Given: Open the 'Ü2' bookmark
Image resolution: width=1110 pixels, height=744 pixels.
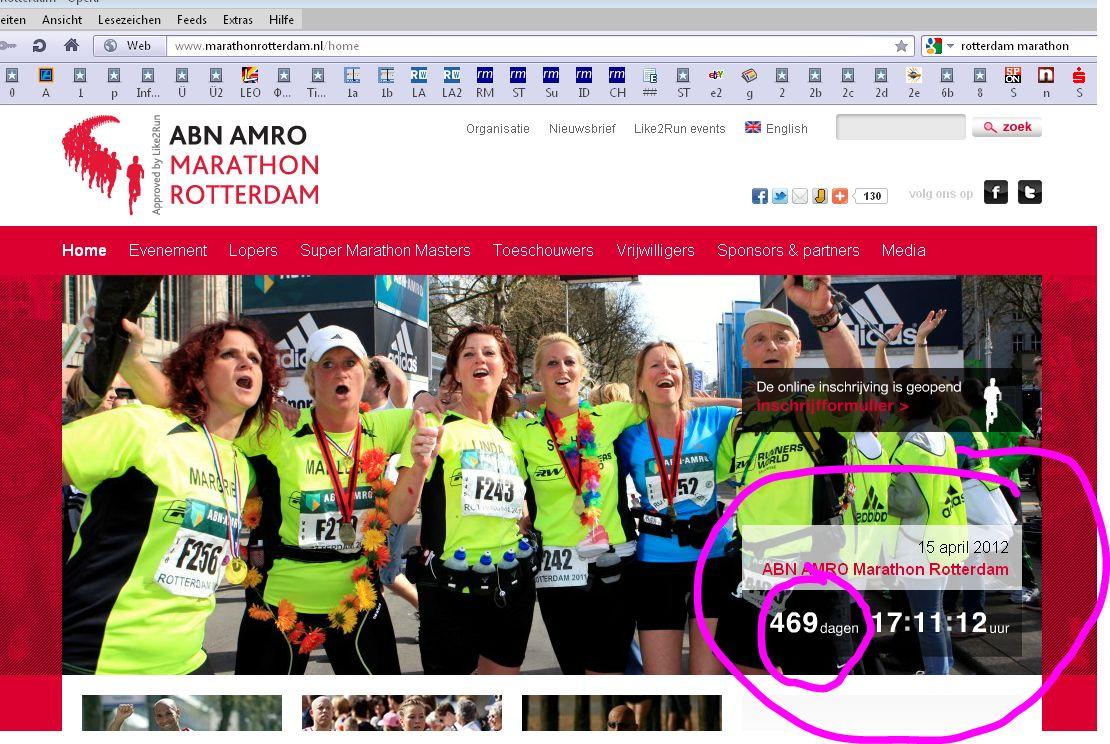Looking at the screenshot, I should (x=216, y=82).
